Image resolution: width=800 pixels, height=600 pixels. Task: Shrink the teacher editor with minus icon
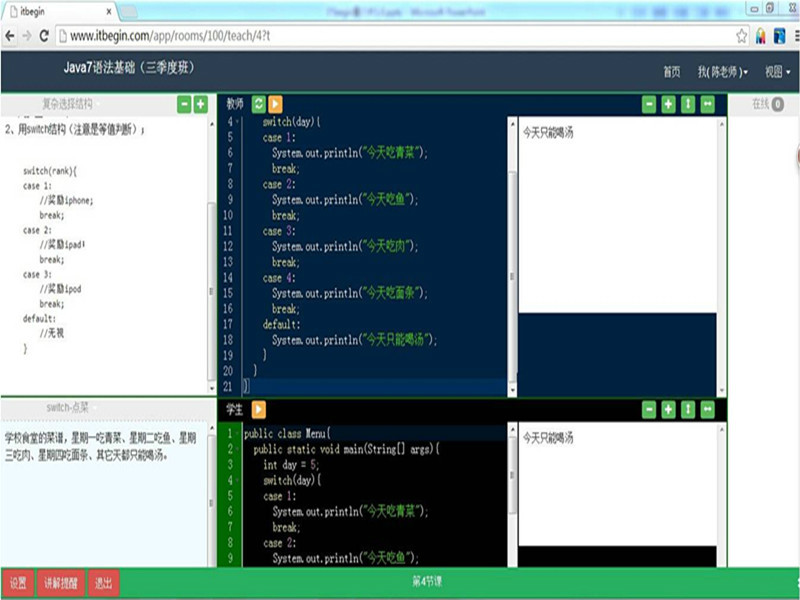(649, 104)
